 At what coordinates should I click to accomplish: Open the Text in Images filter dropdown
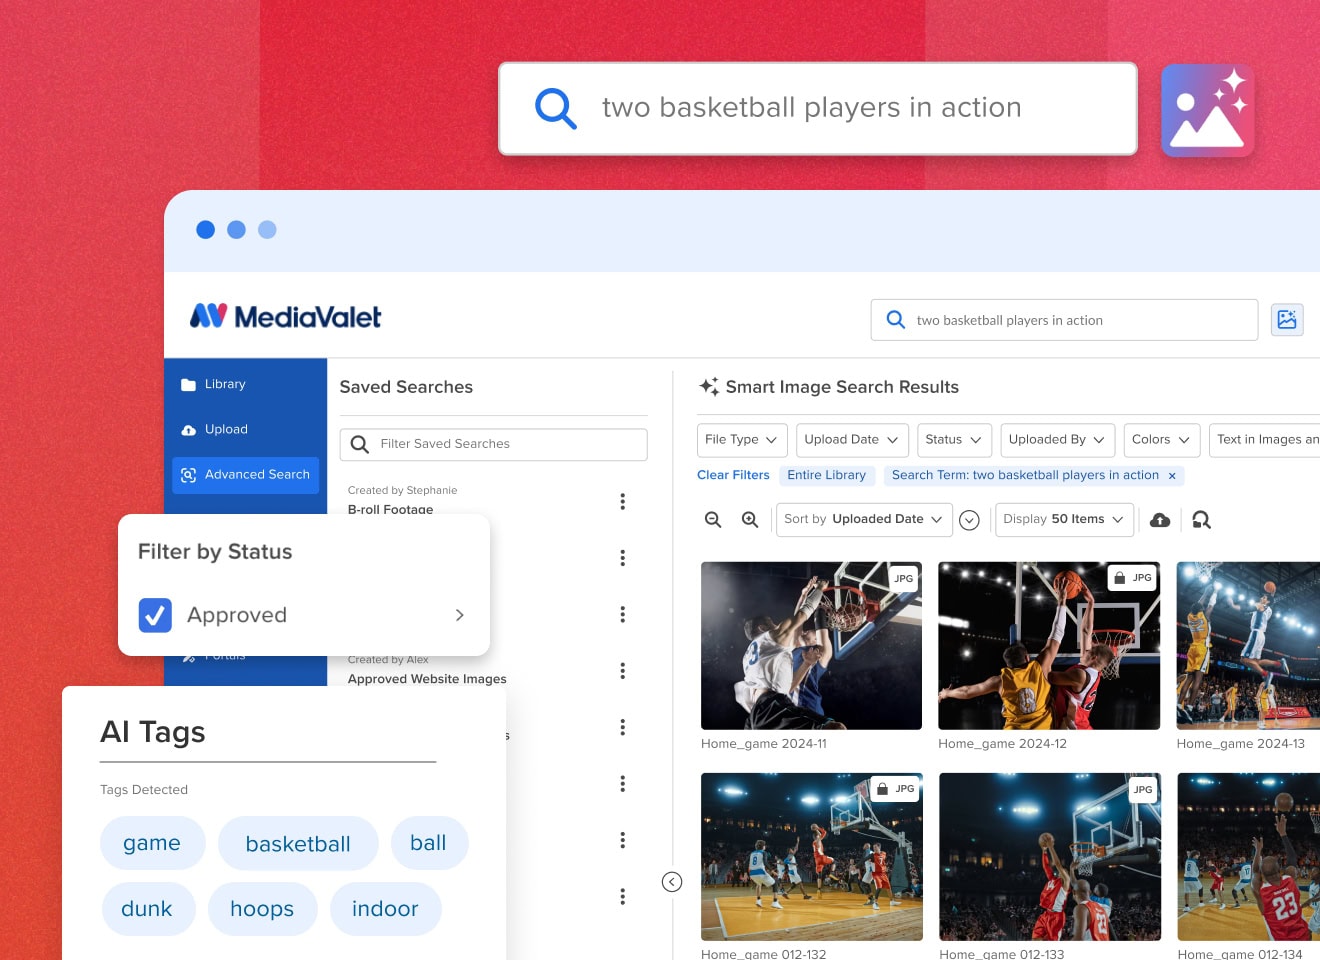point(1265,440)
